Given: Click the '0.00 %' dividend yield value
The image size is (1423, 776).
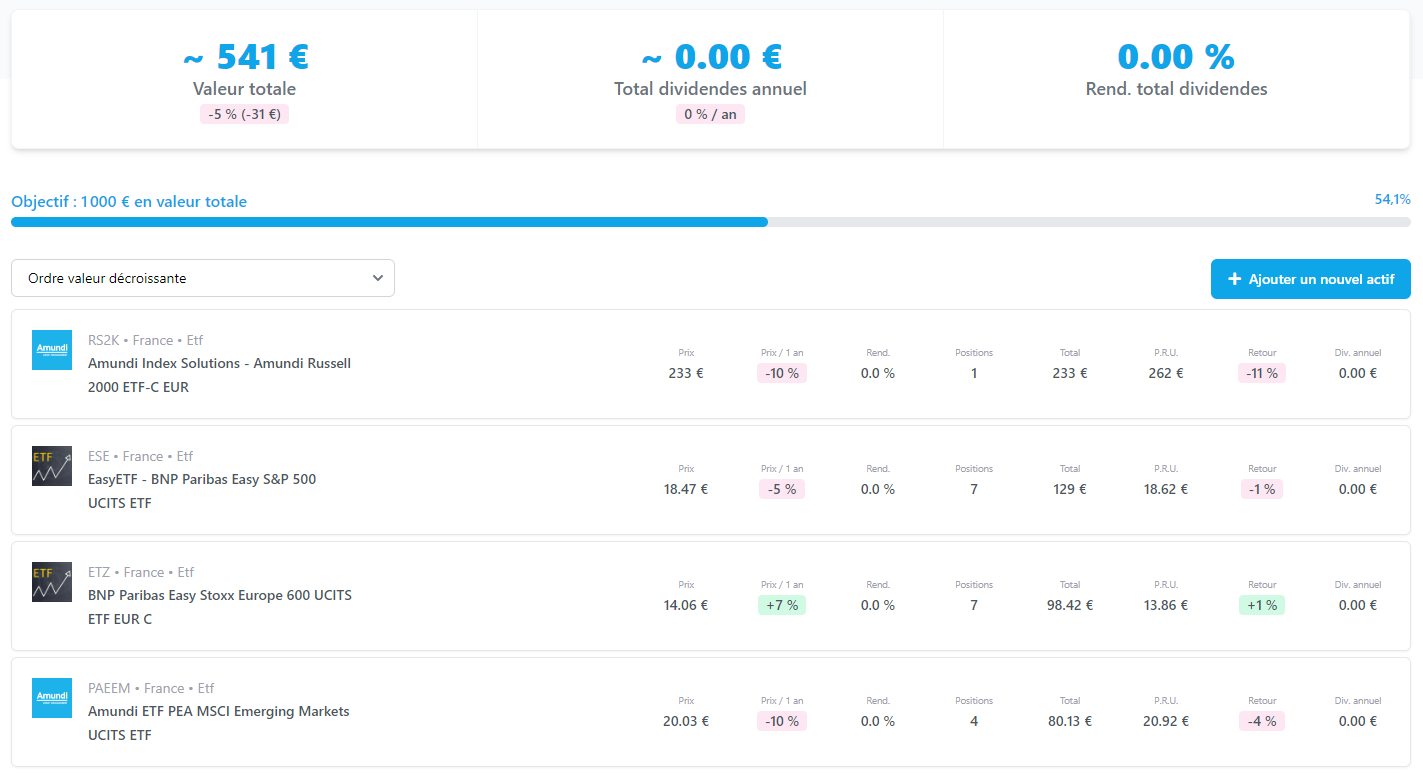Looking at the screenshot, I should [1176, 56].
